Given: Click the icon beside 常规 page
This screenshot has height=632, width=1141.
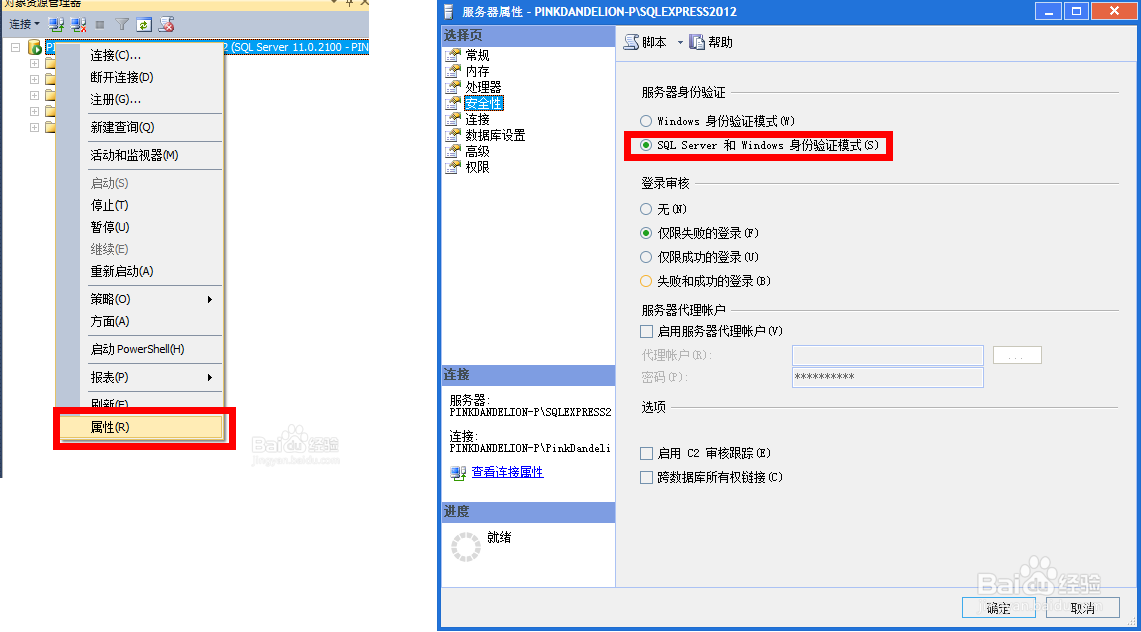Looking at the screenshot, I should click(x=453, y=55).
